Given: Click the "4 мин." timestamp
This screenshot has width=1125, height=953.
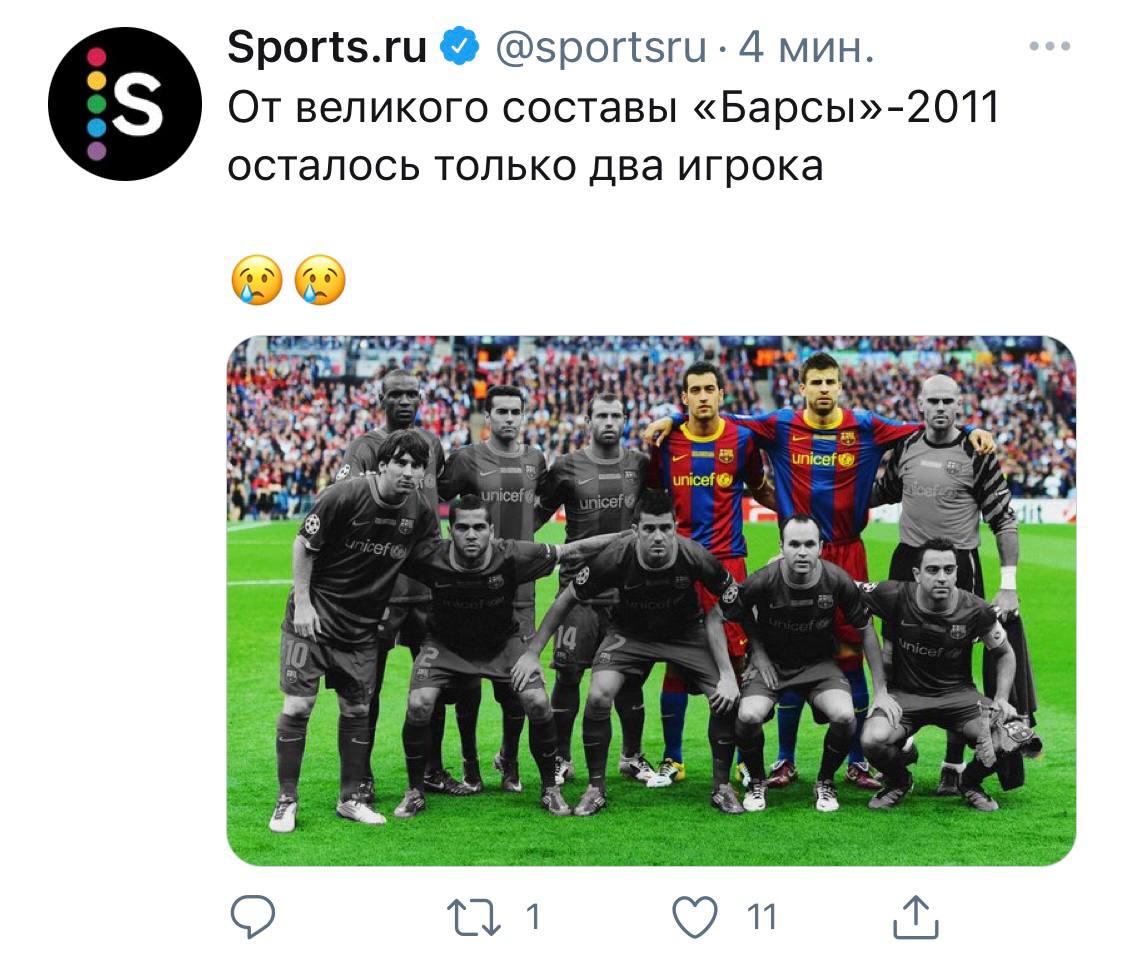Looking at the screenshot, I should coord(806,48).
